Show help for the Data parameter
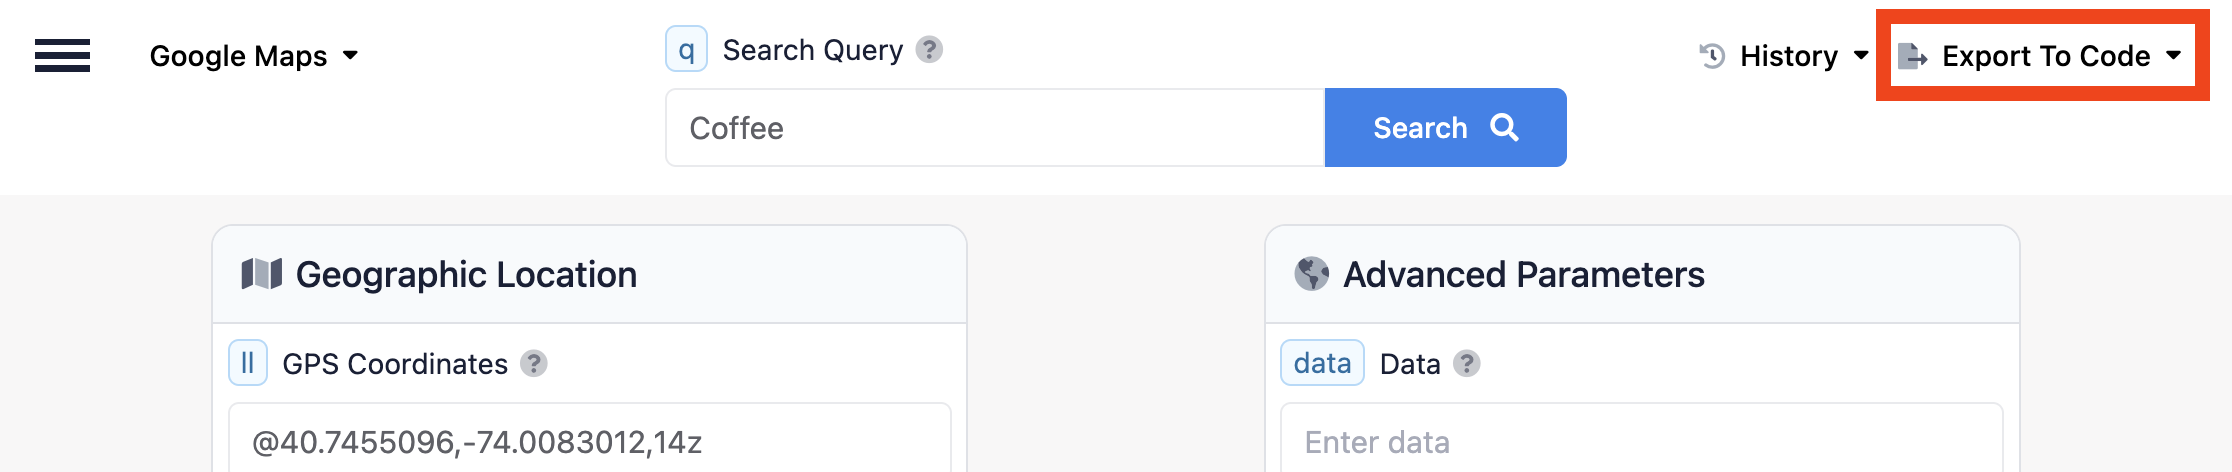This screenshot has height=472, width=2232. coord(1466,364)
